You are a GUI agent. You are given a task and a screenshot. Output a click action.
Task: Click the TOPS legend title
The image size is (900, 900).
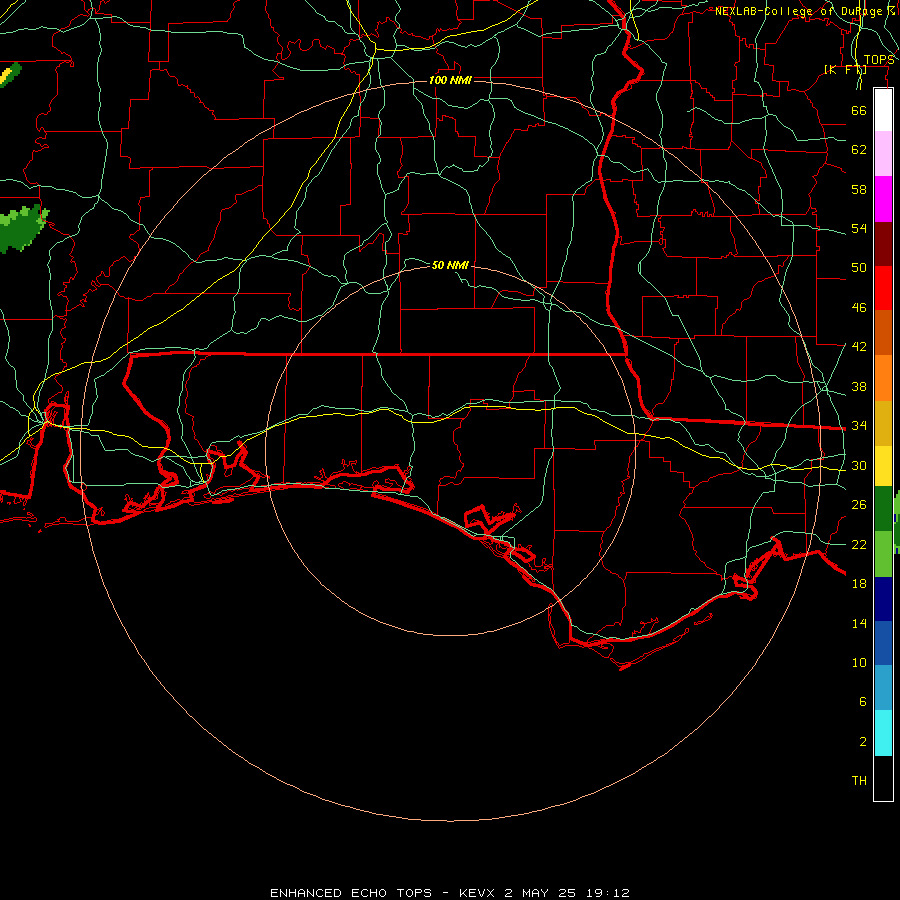879,60
